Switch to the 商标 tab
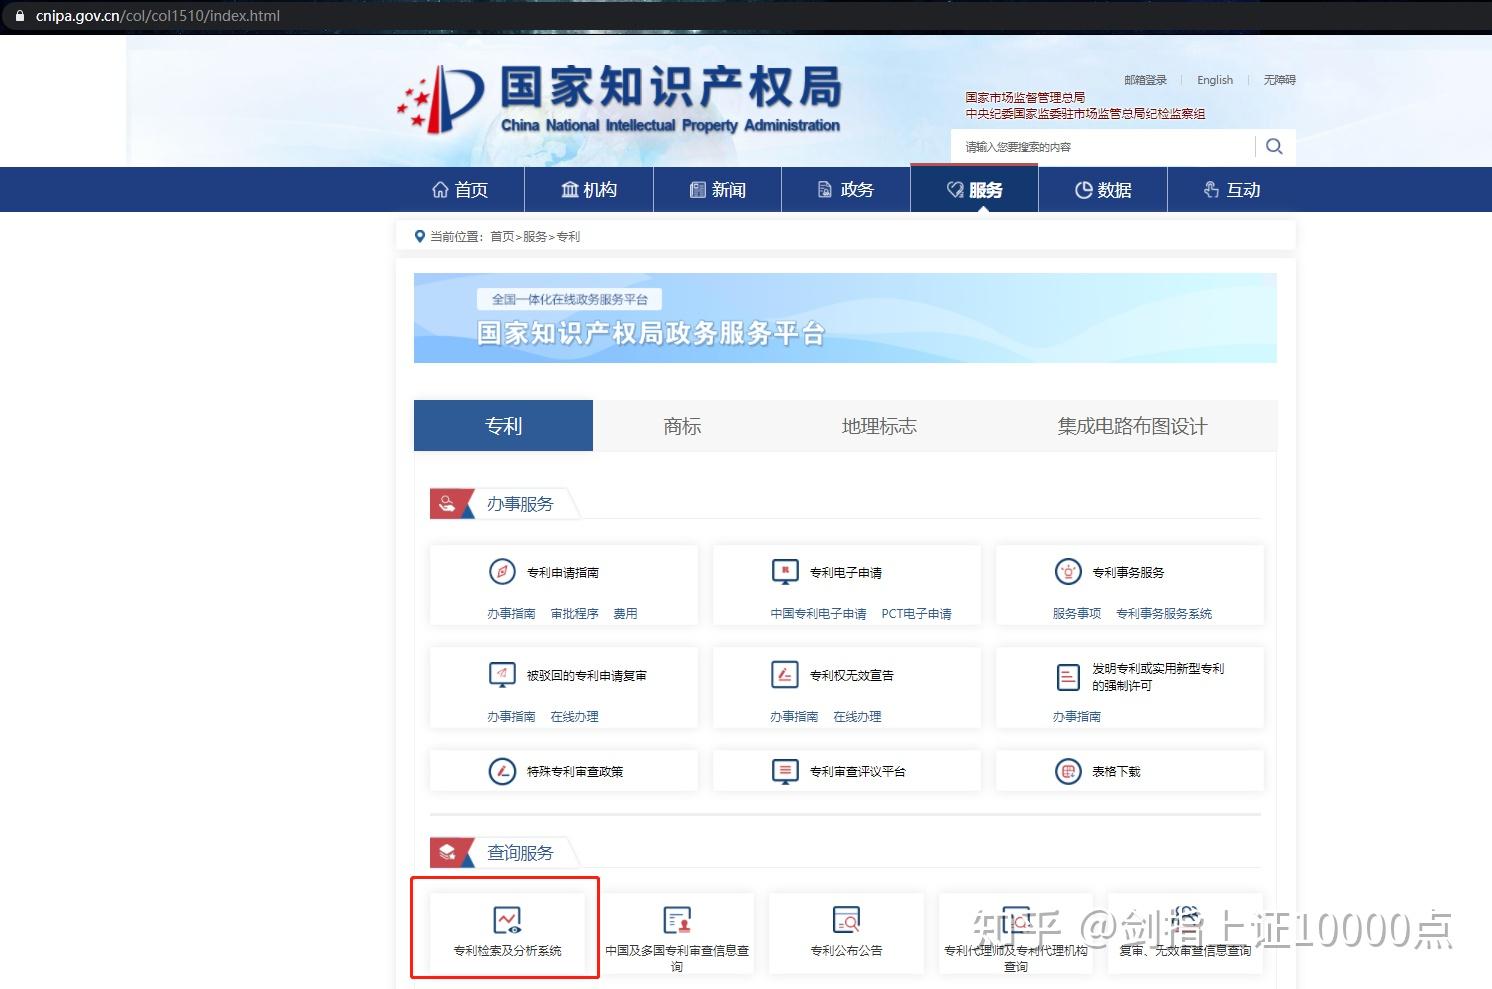 (x=682, y=426)
